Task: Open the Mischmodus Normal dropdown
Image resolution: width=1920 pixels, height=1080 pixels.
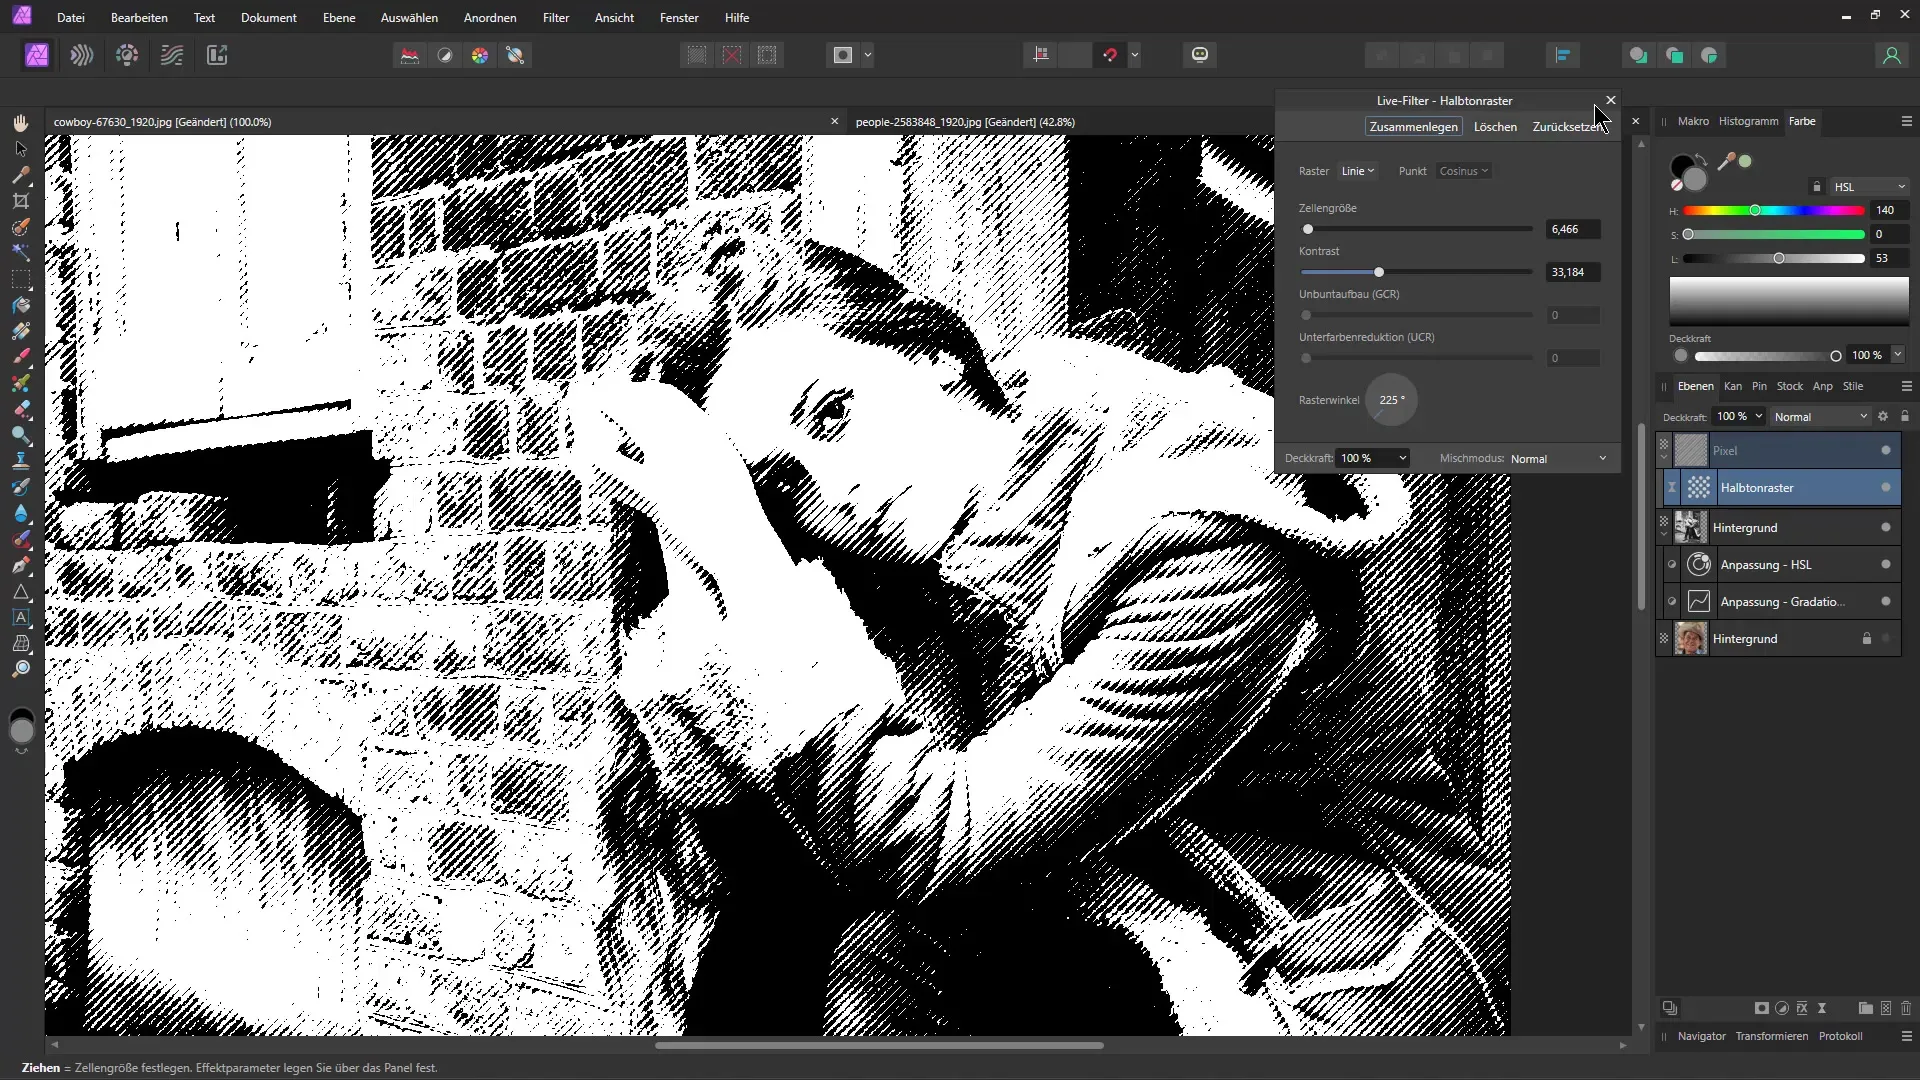Action: click(1559, 458)
